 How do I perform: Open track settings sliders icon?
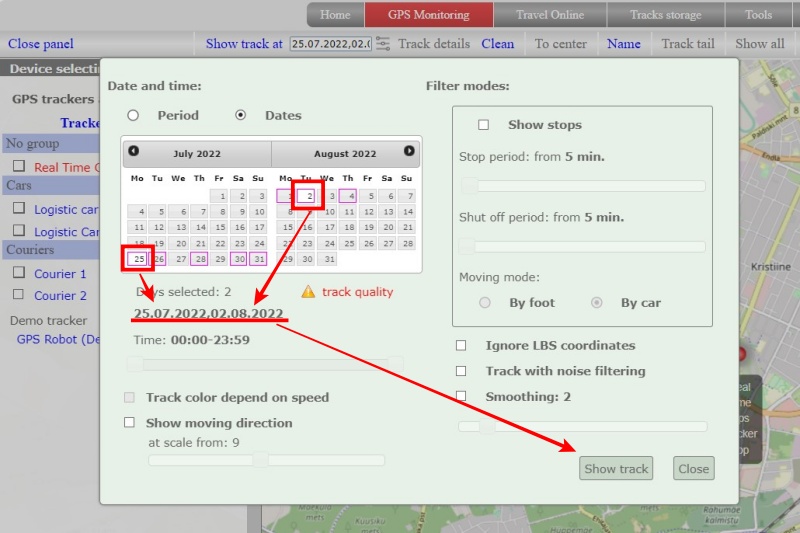click(383, 44)
